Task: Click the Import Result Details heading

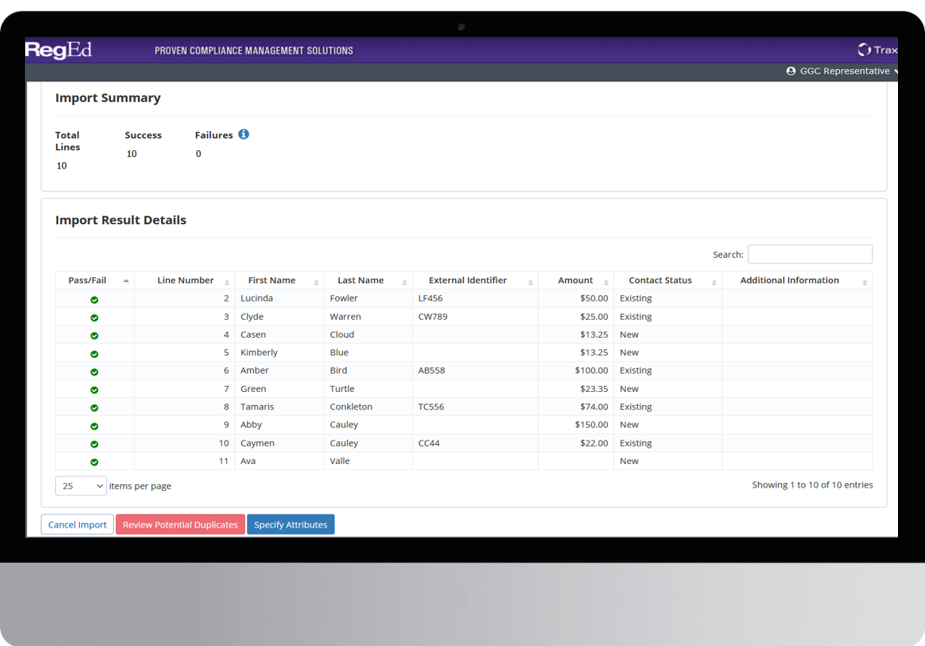Action: [121, 220]
